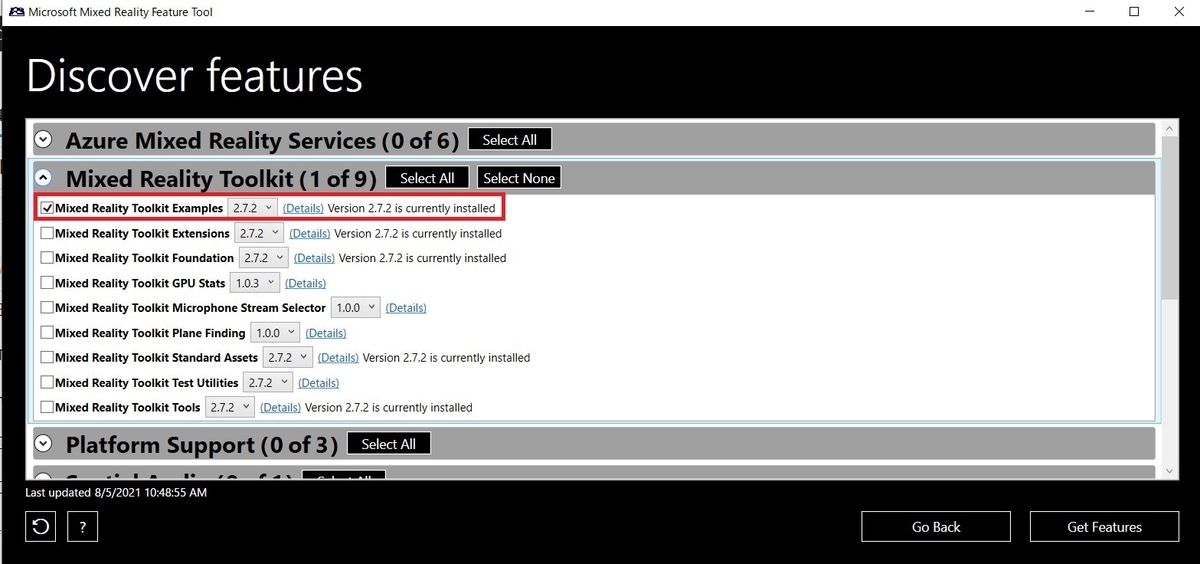Enable Mixed Reality Toolkit Standard Assets checkbox
Image resolution: width=1200 pixels, height=564 pixels.
click(47, 357)
